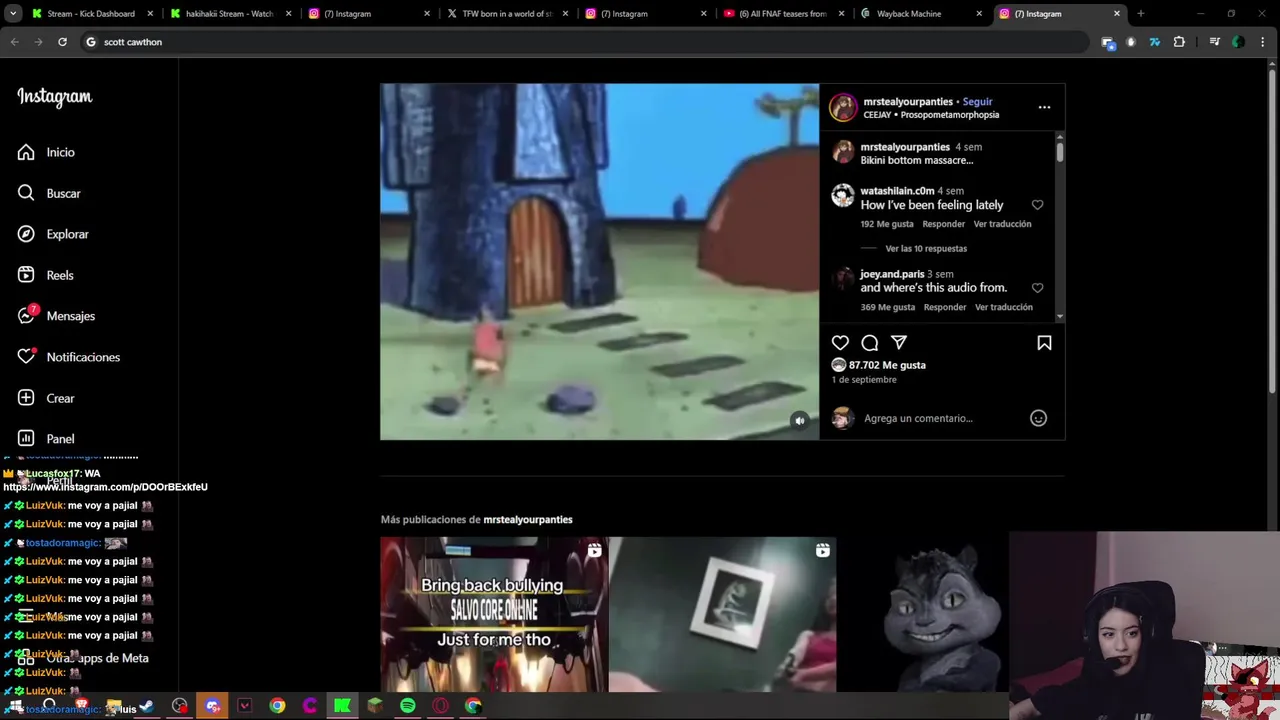Go to Explorar in the sidebar
The height and width of the screenshot is (720, 1280).
coord(53,234)
